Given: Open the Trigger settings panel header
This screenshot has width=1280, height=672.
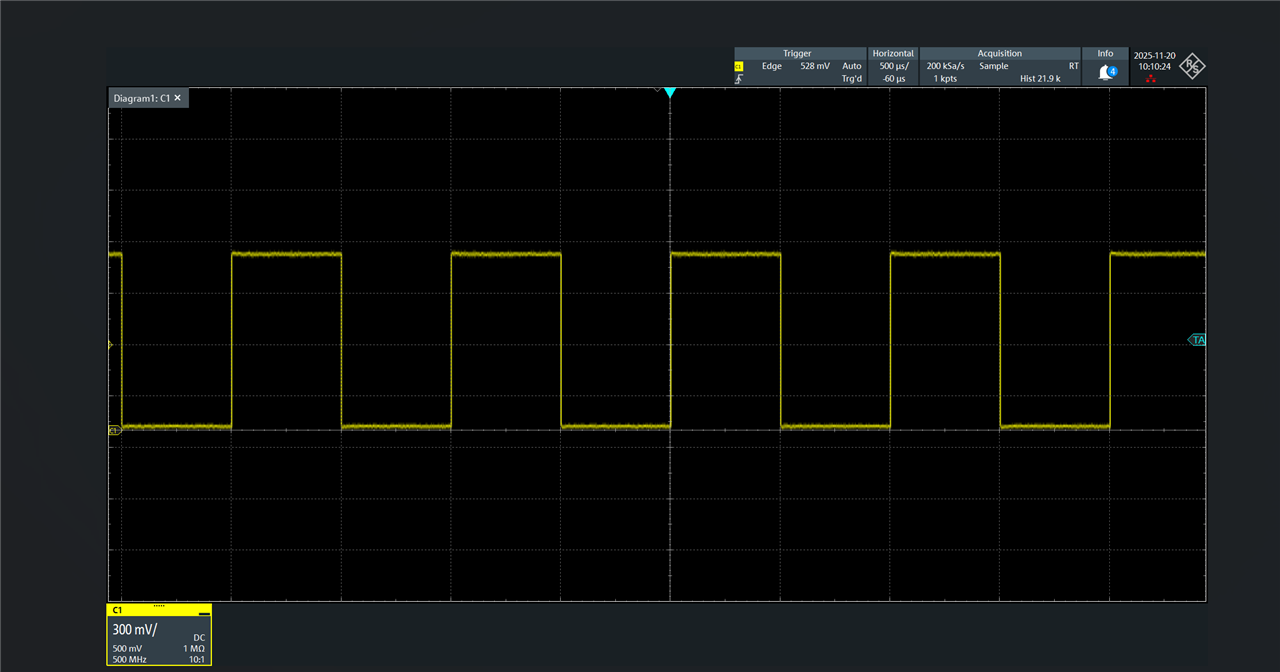Looking at the screenshot, I should (797, 54).
